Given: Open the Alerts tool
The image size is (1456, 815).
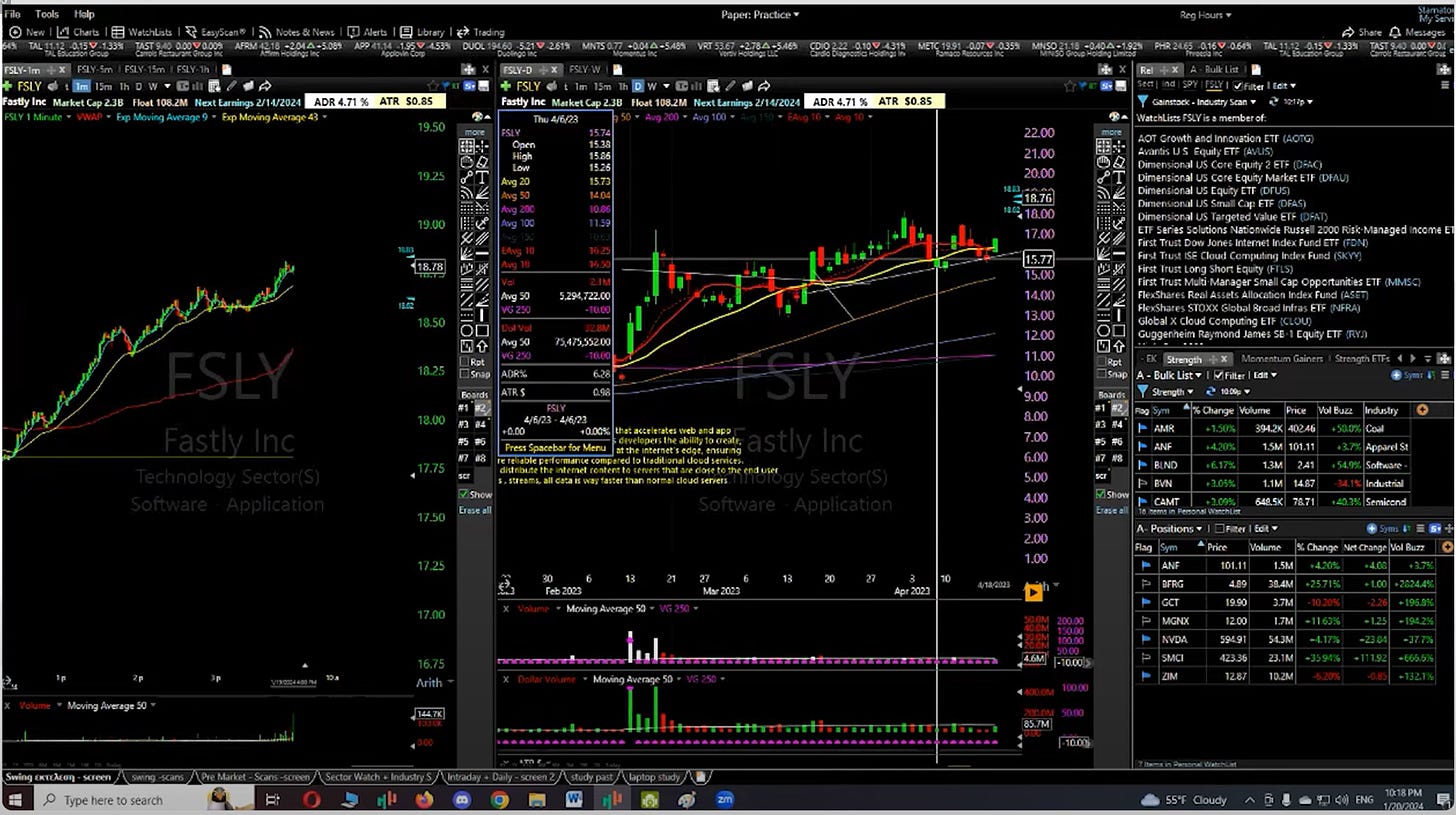Looking at the screenshot, I should [368, 32].
